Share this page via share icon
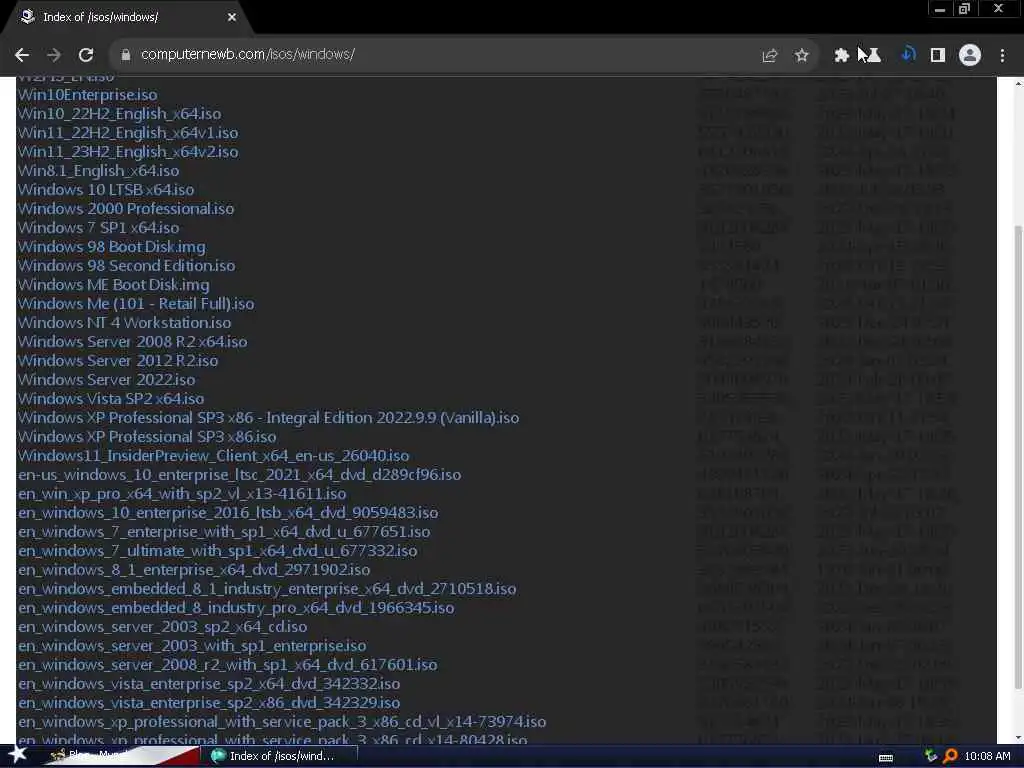The image size is (1024, 768). [769, 56]
